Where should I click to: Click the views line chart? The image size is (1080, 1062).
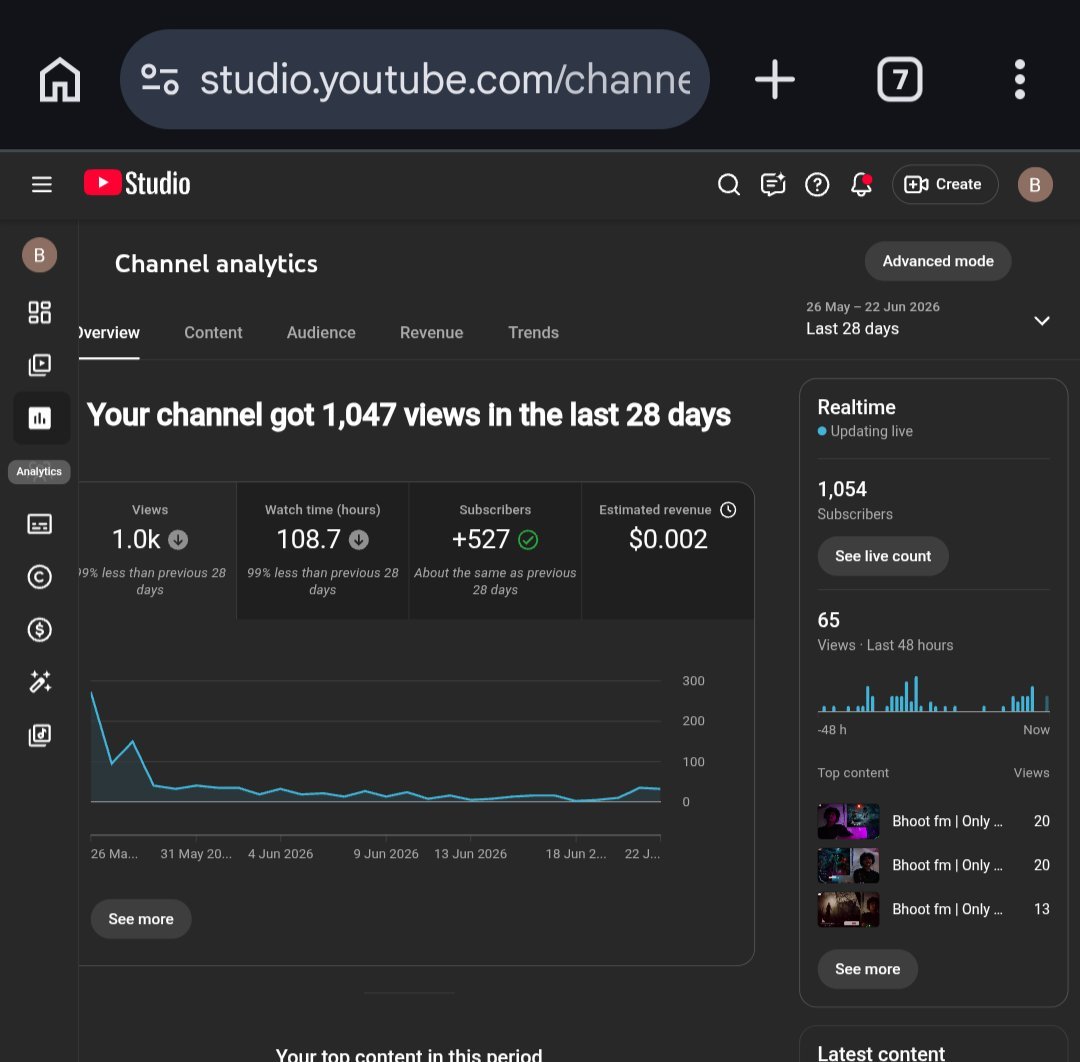pos(375,744)
